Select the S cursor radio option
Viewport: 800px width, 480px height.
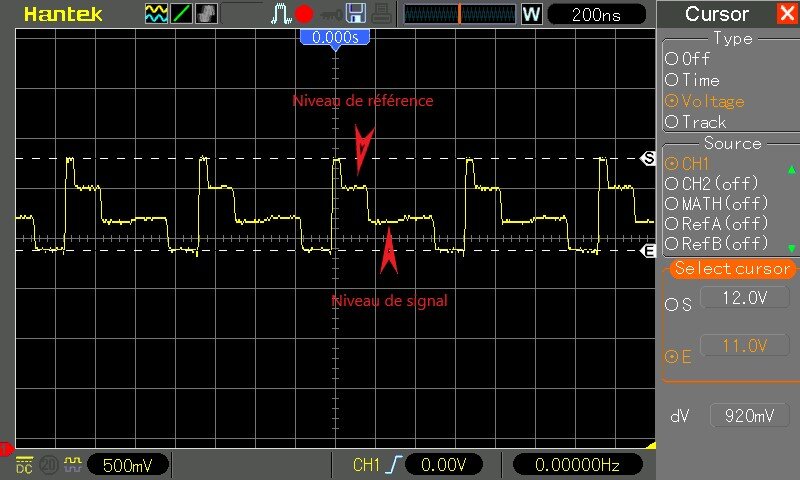click(678, 305)
